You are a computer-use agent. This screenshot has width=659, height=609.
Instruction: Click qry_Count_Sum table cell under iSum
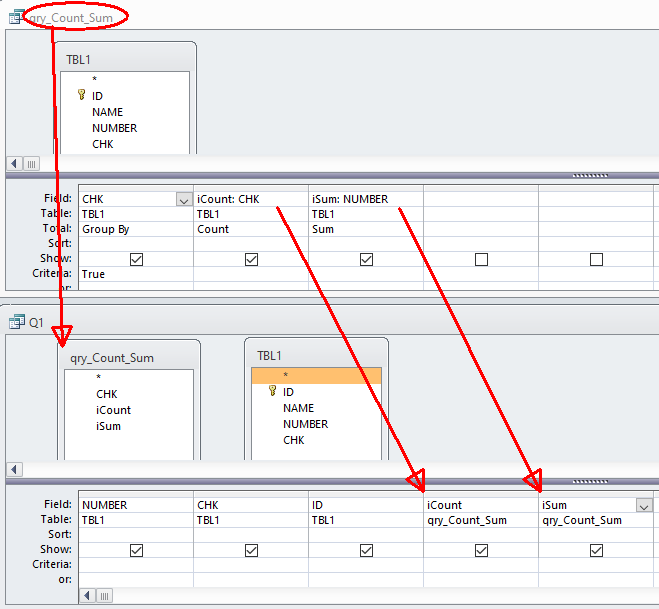(596, 520)
